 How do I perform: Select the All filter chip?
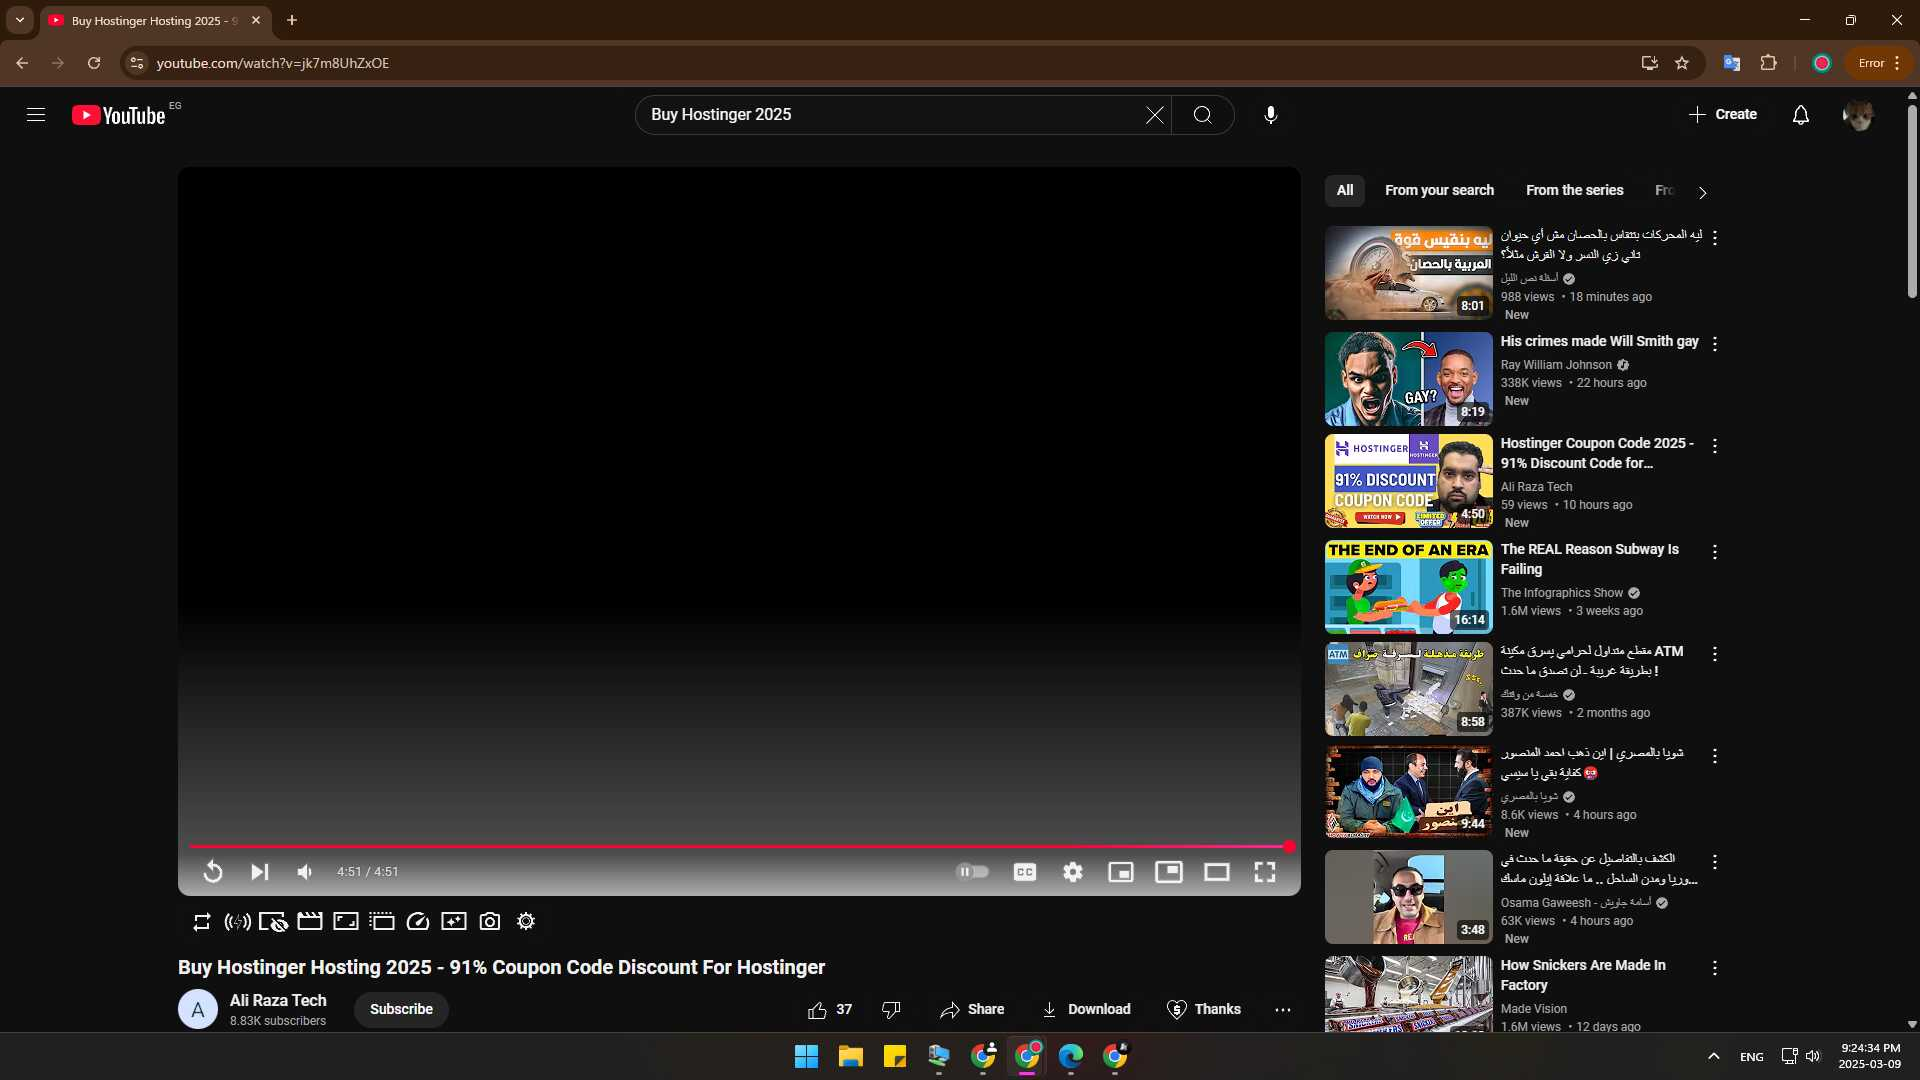(1345, 191)
